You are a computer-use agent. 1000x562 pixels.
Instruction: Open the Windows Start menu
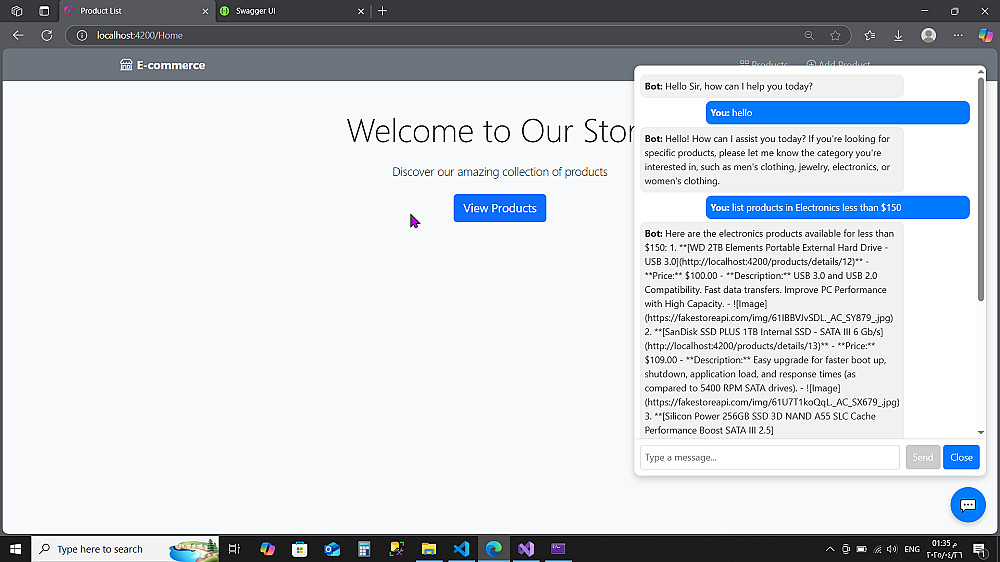(15, 549)
